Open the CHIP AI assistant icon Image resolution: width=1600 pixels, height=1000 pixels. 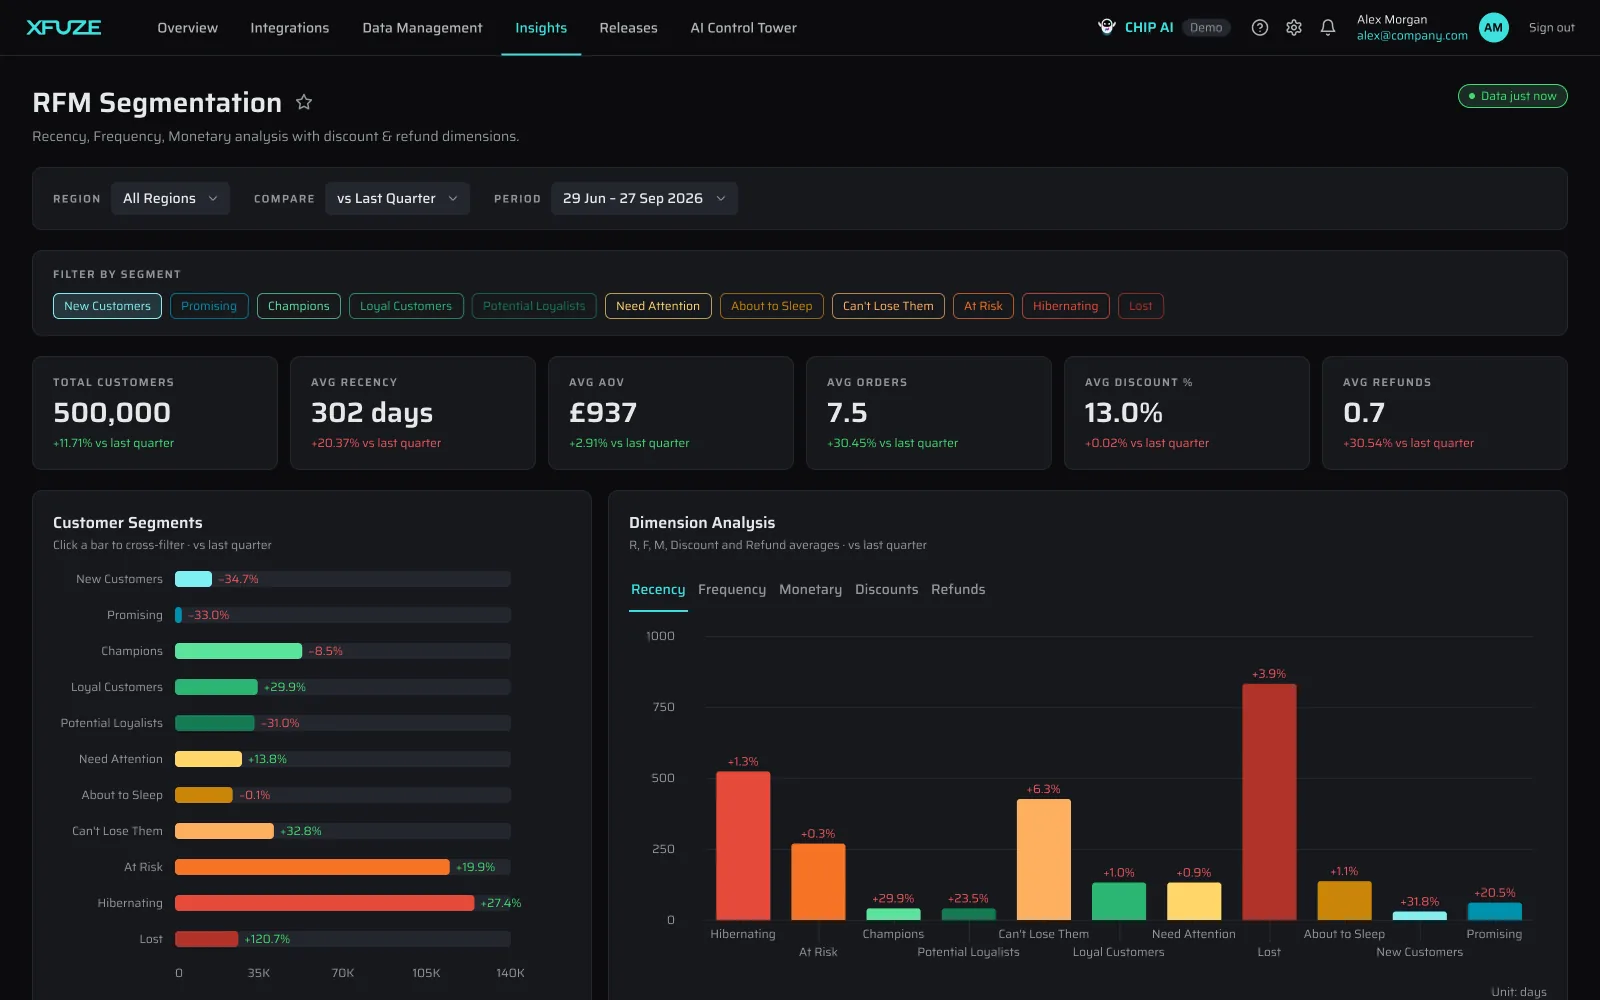click(1107, 27)
